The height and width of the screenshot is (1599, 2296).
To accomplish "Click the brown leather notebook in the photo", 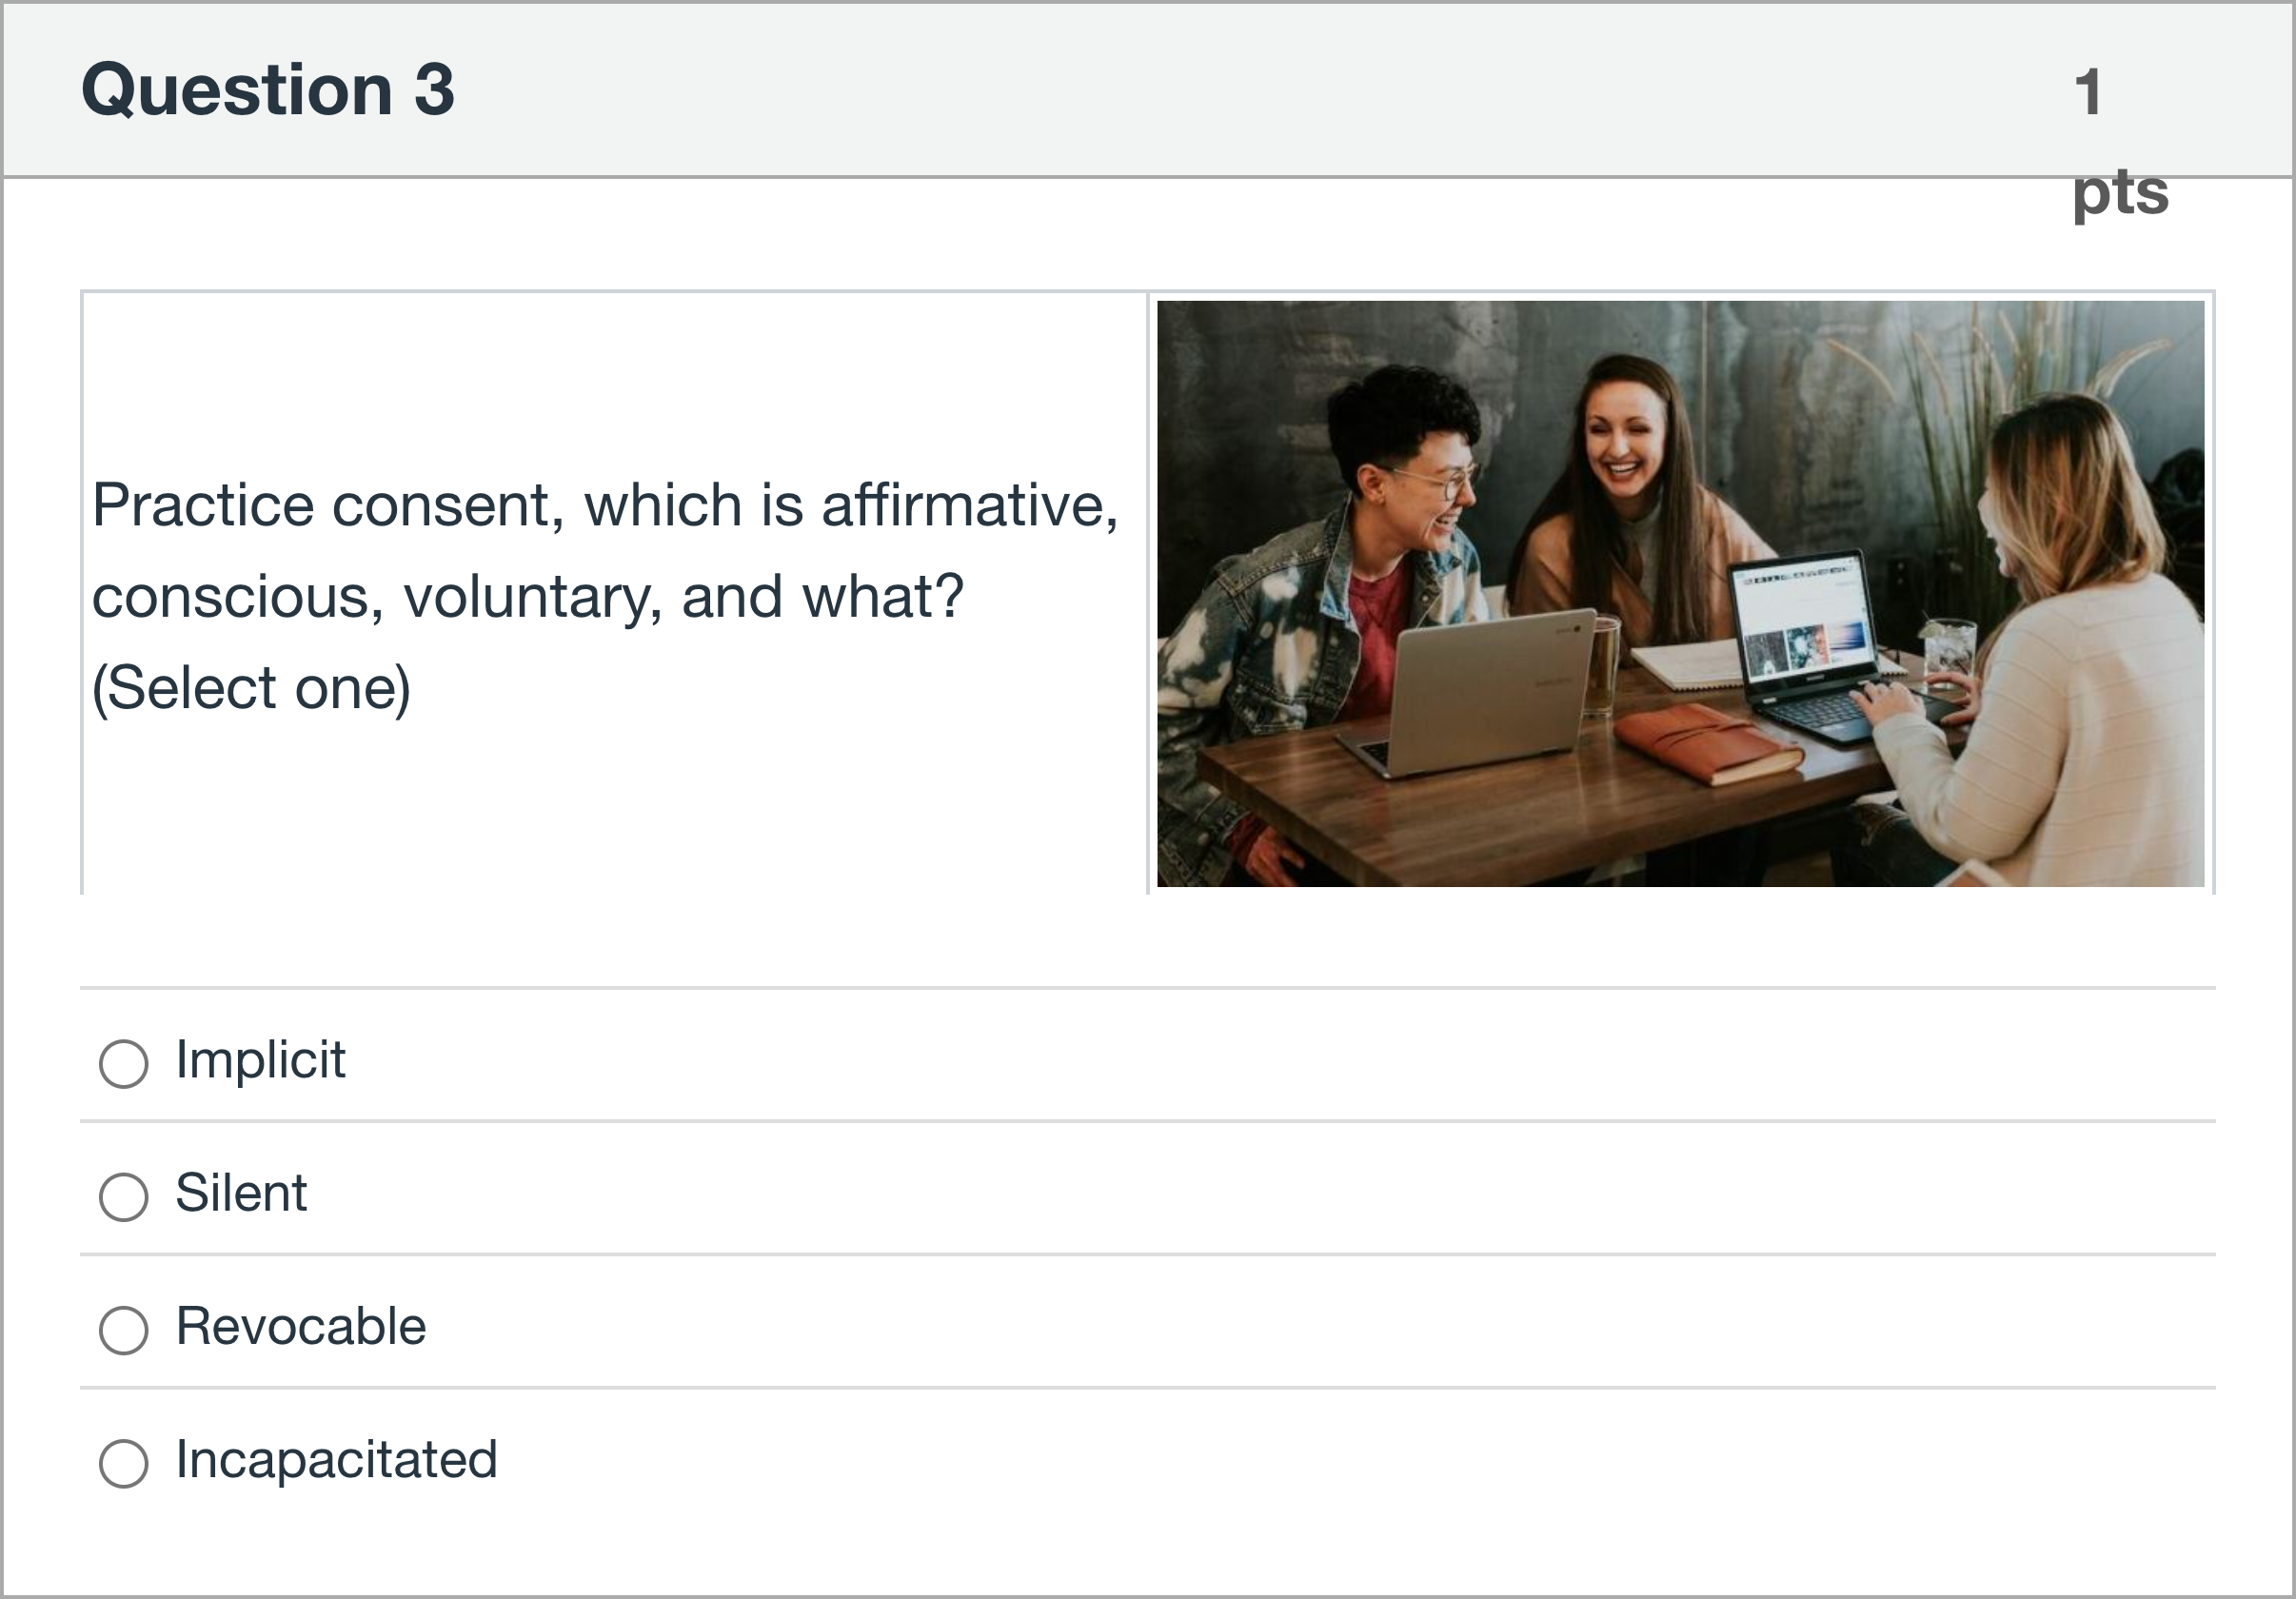I will click(1708, 743).
